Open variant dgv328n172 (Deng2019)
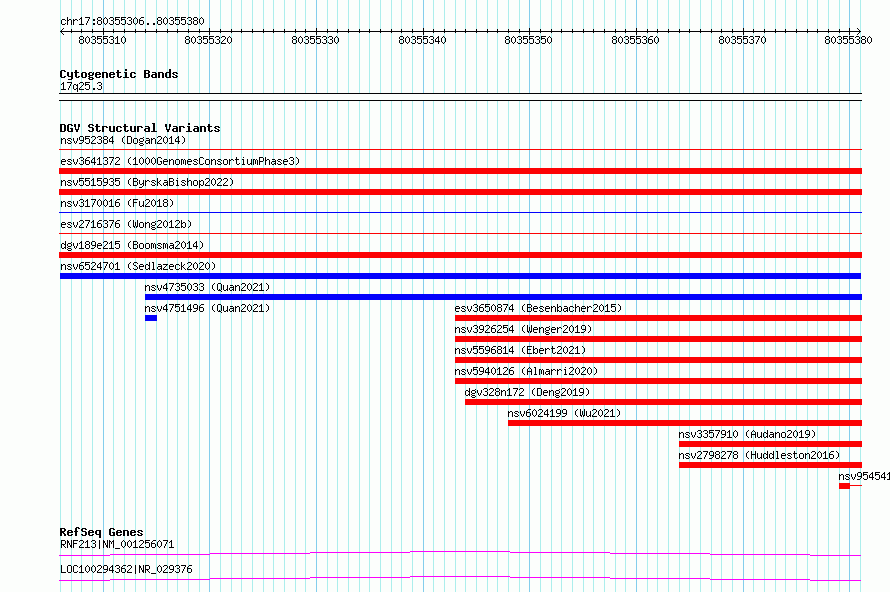Viewport: 890px width, 592px height. pos(527,392)
